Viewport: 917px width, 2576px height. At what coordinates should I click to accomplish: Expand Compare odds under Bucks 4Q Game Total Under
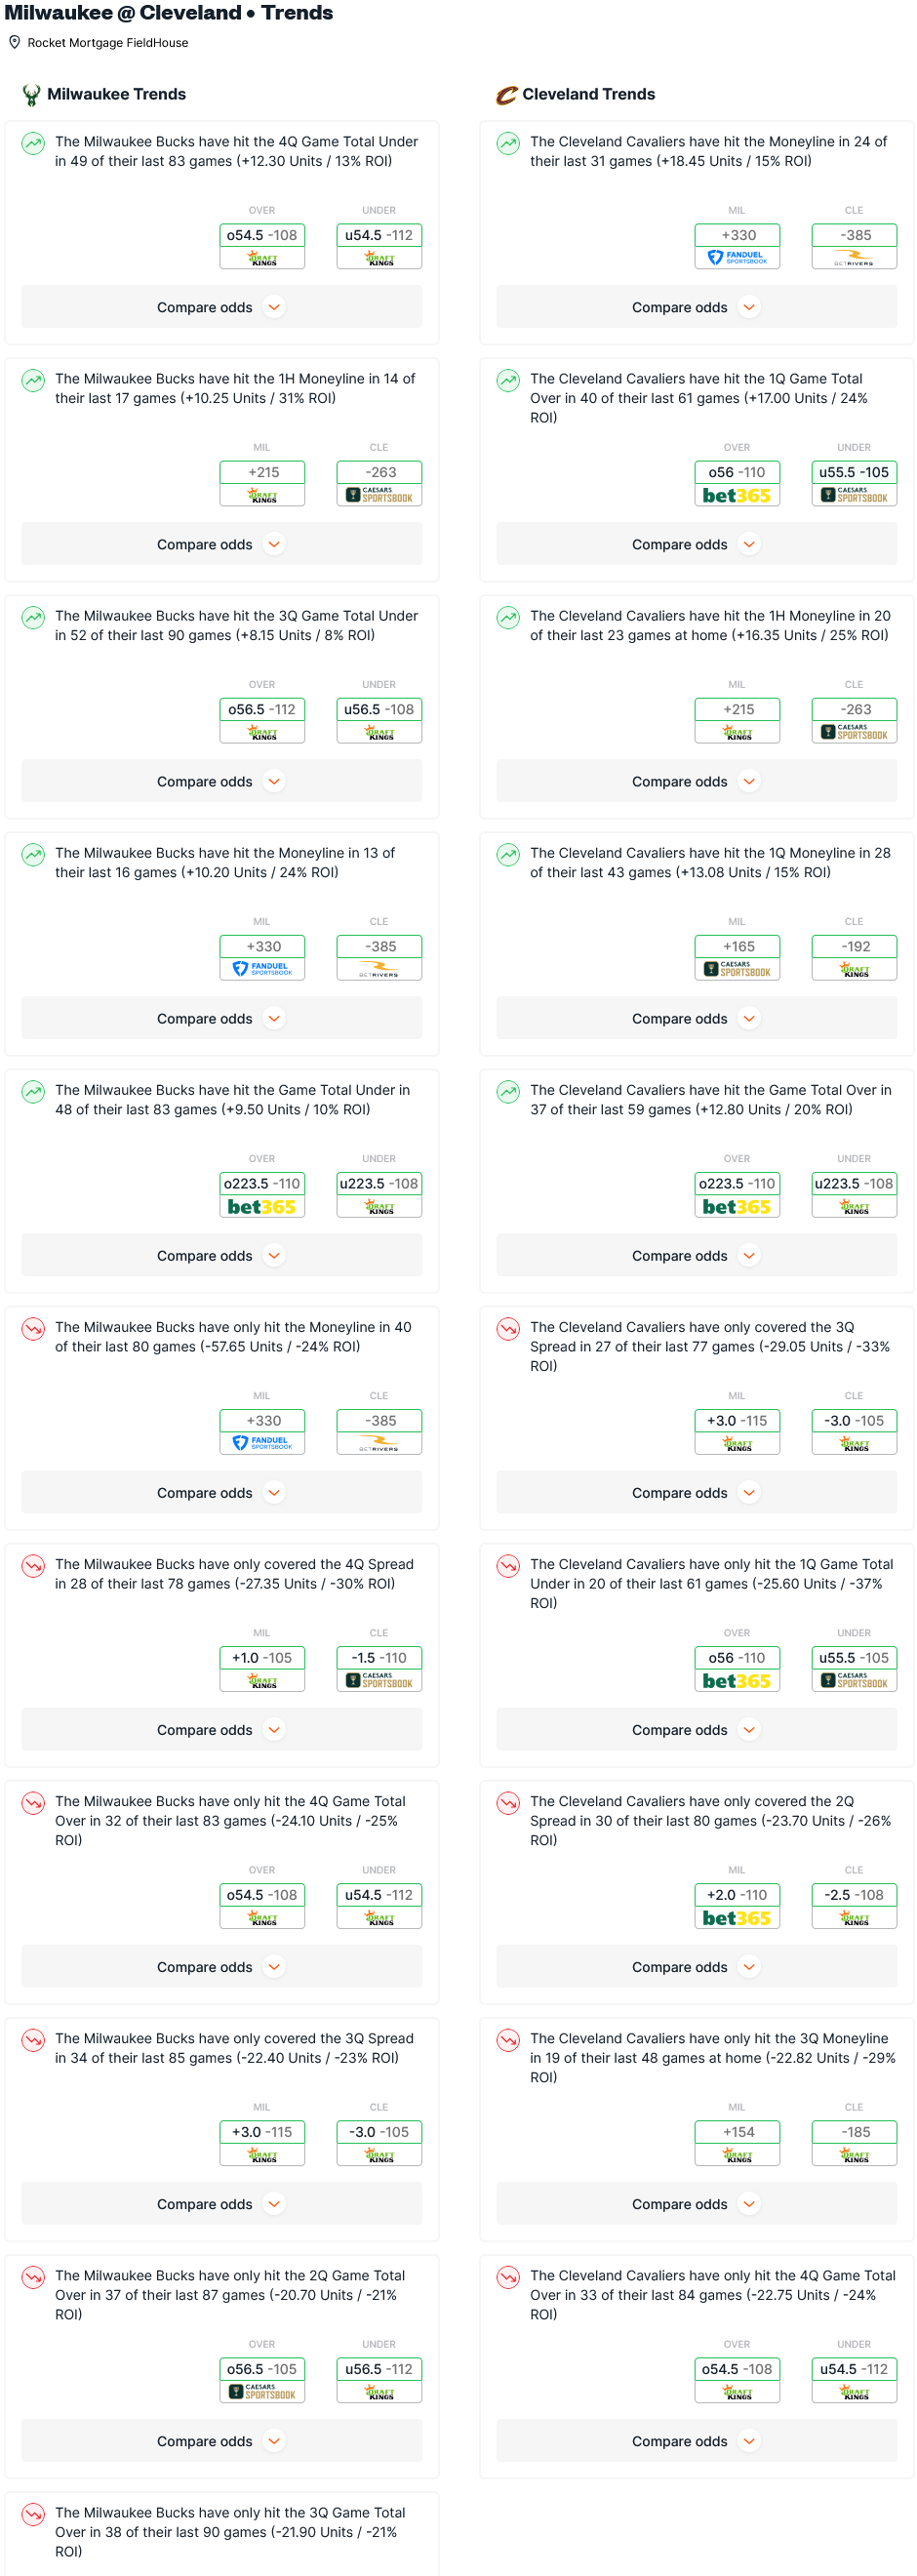pyautogui.click(x=222, y=307)
